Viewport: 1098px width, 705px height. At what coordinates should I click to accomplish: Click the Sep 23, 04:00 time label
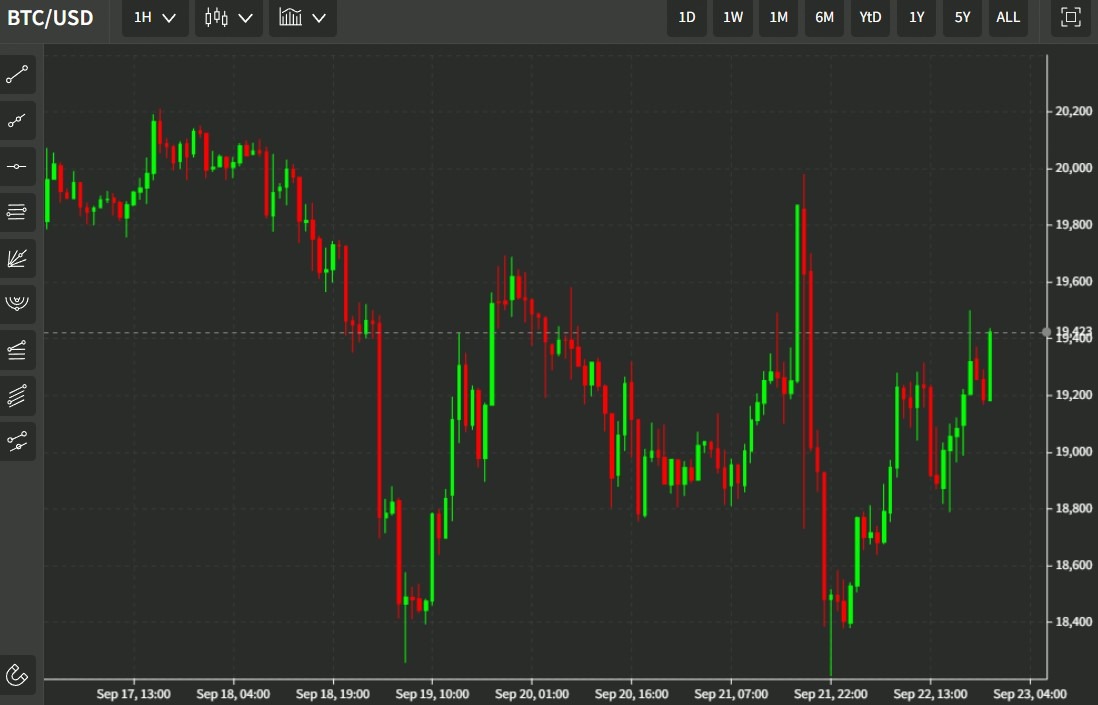coord(1030,694)
